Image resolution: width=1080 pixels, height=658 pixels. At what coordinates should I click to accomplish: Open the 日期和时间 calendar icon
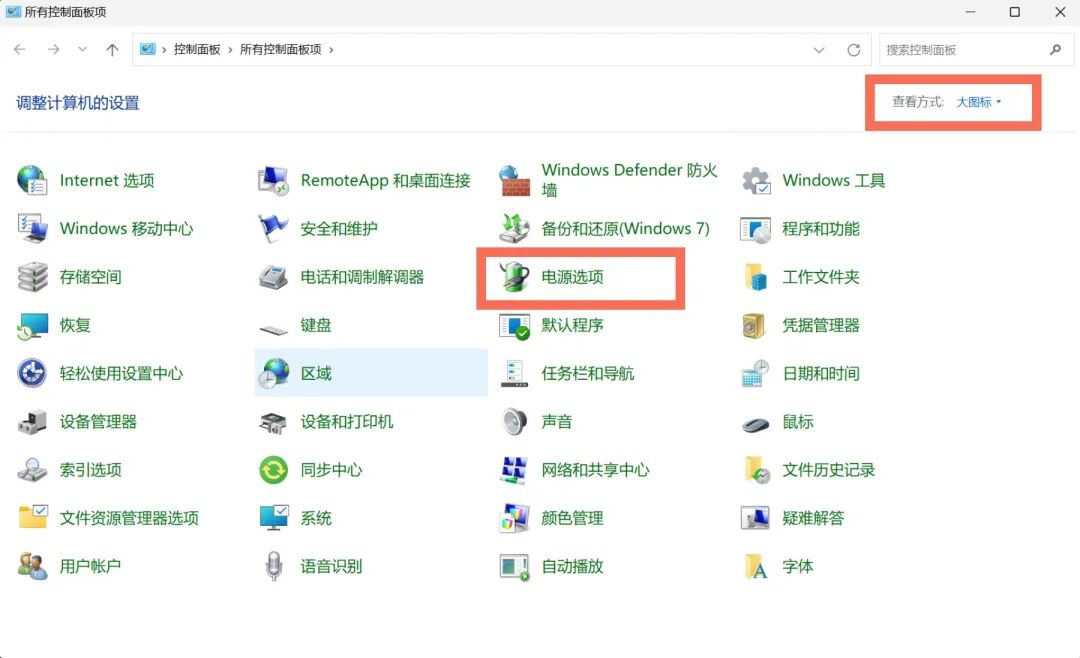[x=756, y=373]
